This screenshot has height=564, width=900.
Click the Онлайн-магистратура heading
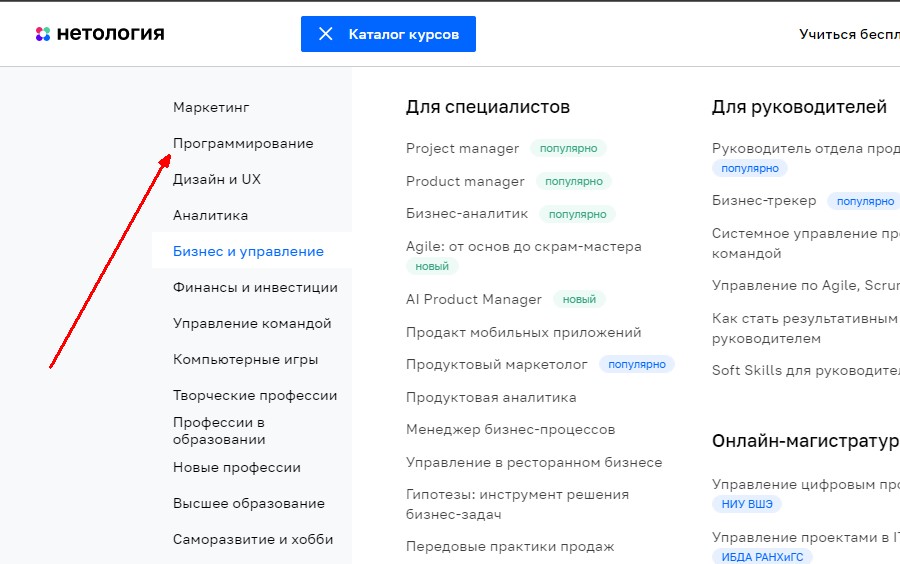click(x=806, y=441)
